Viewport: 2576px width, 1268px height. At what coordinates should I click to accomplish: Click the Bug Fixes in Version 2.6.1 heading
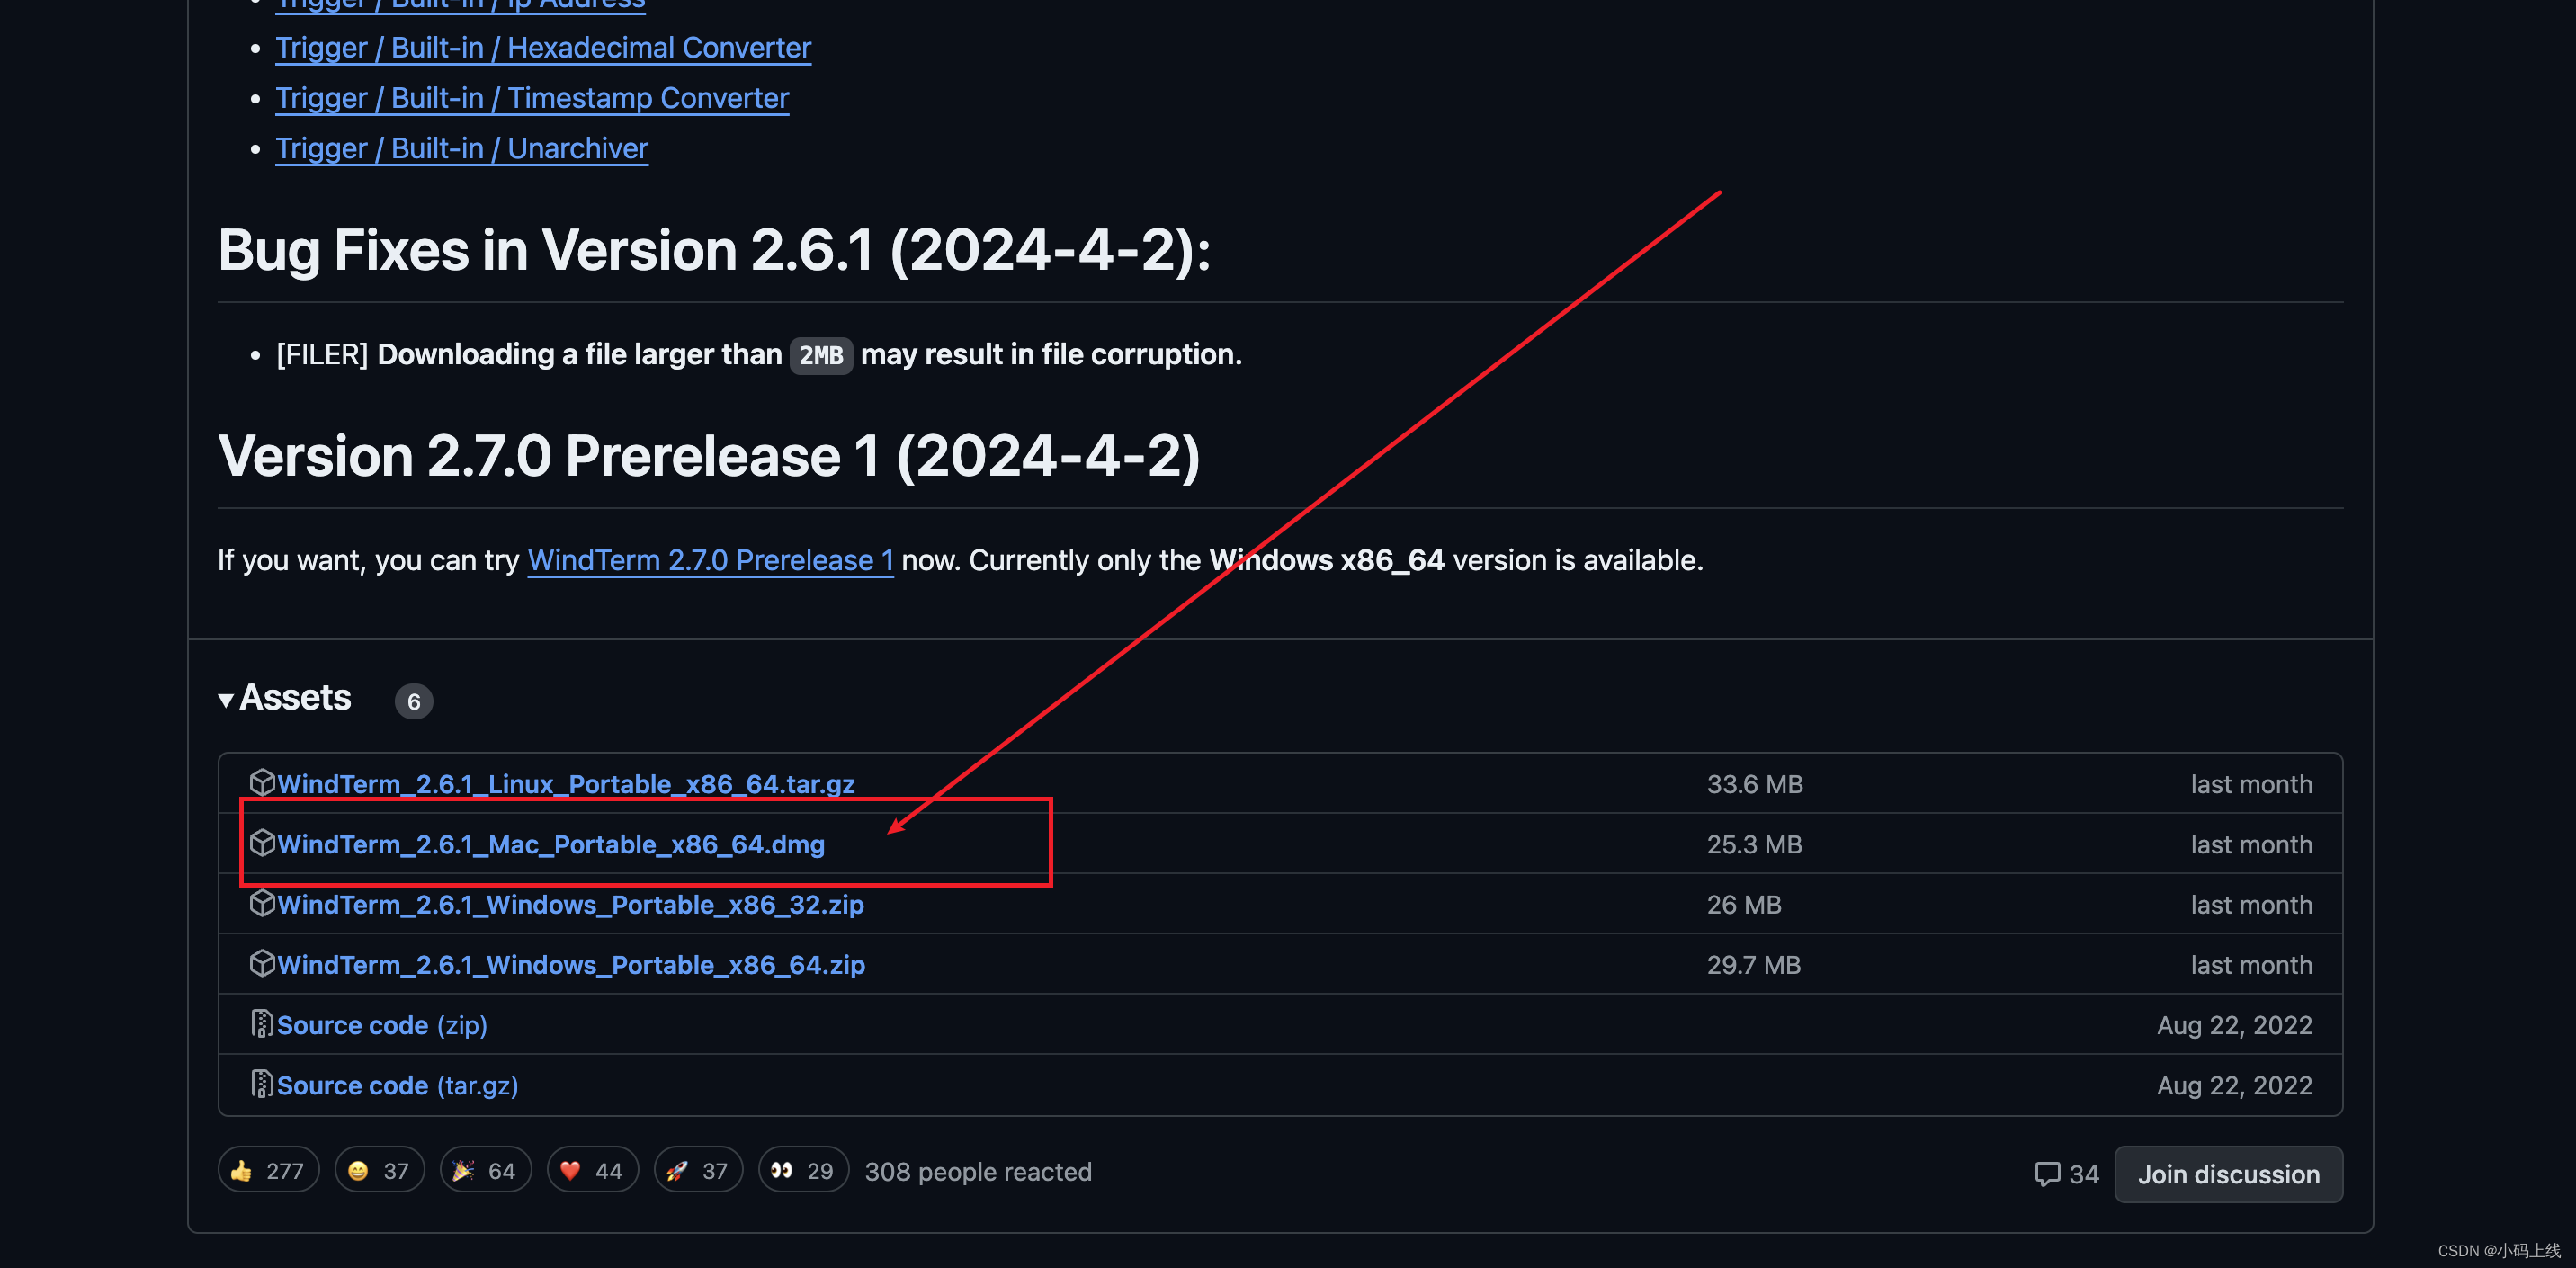pos(714,249)
